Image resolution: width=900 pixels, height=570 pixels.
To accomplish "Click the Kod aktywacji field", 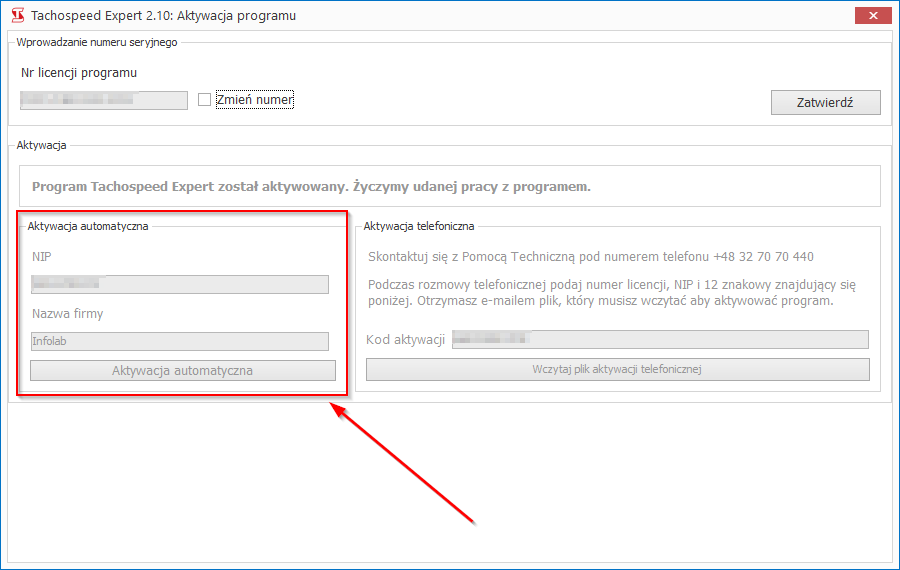I will tap(660, 339).
